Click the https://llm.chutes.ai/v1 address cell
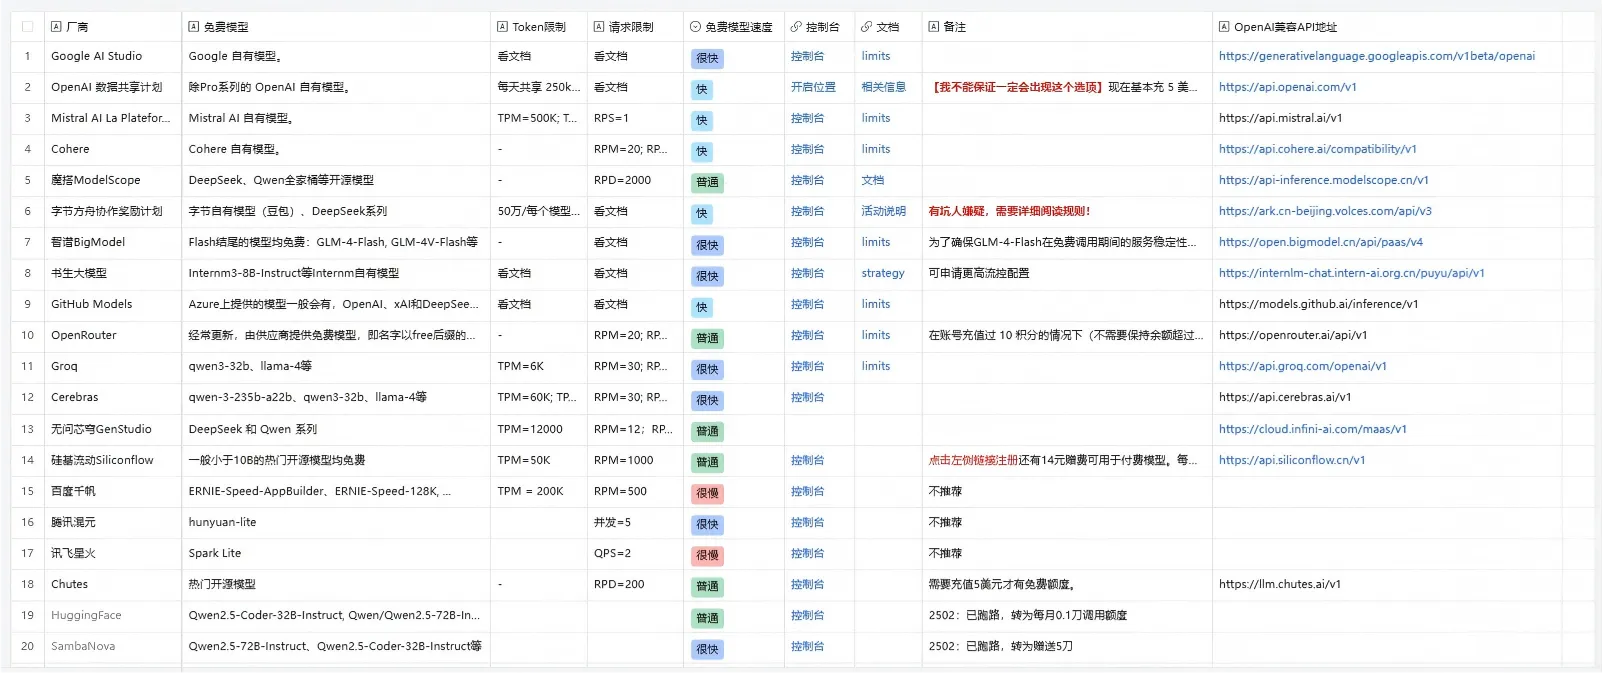The image size is (1603, 673). 1387,585
